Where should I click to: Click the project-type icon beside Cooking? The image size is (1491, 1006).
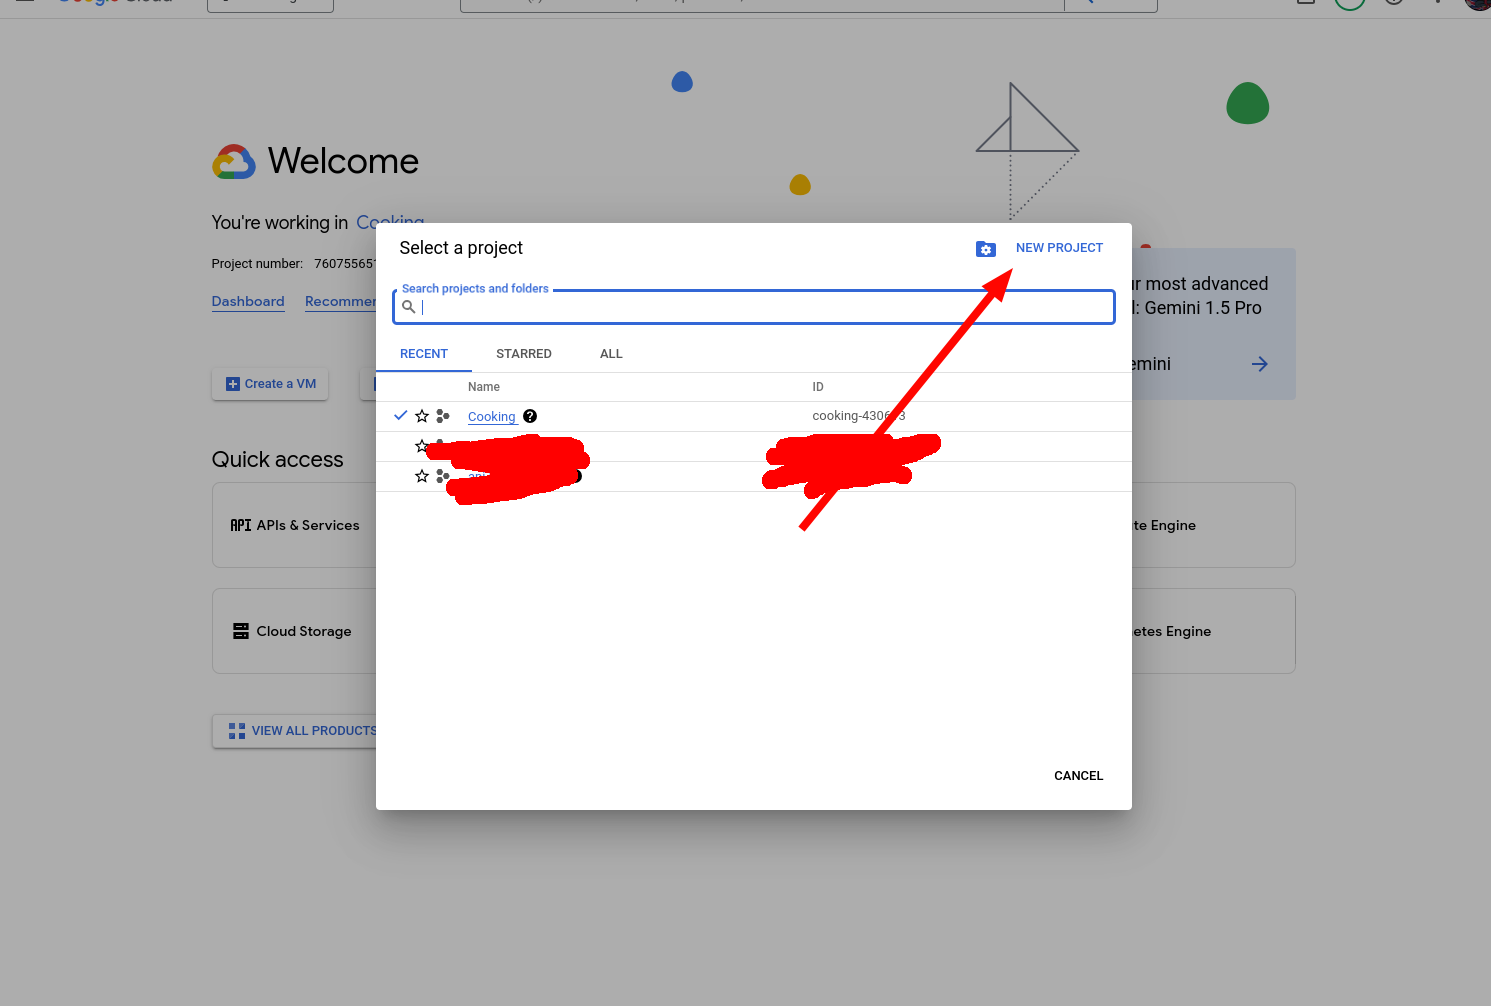tap(443, 416)
